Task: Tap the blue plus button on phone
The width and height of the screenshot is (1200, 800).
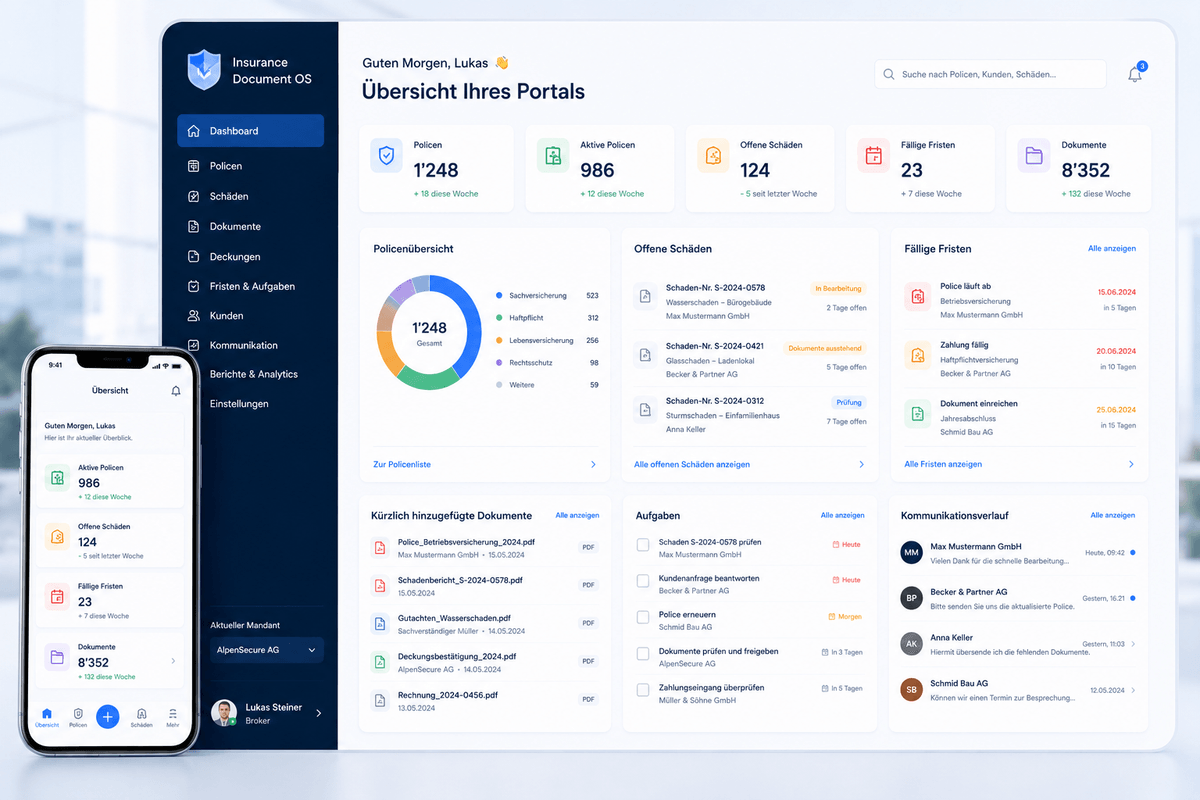Action: pos(108,716)
